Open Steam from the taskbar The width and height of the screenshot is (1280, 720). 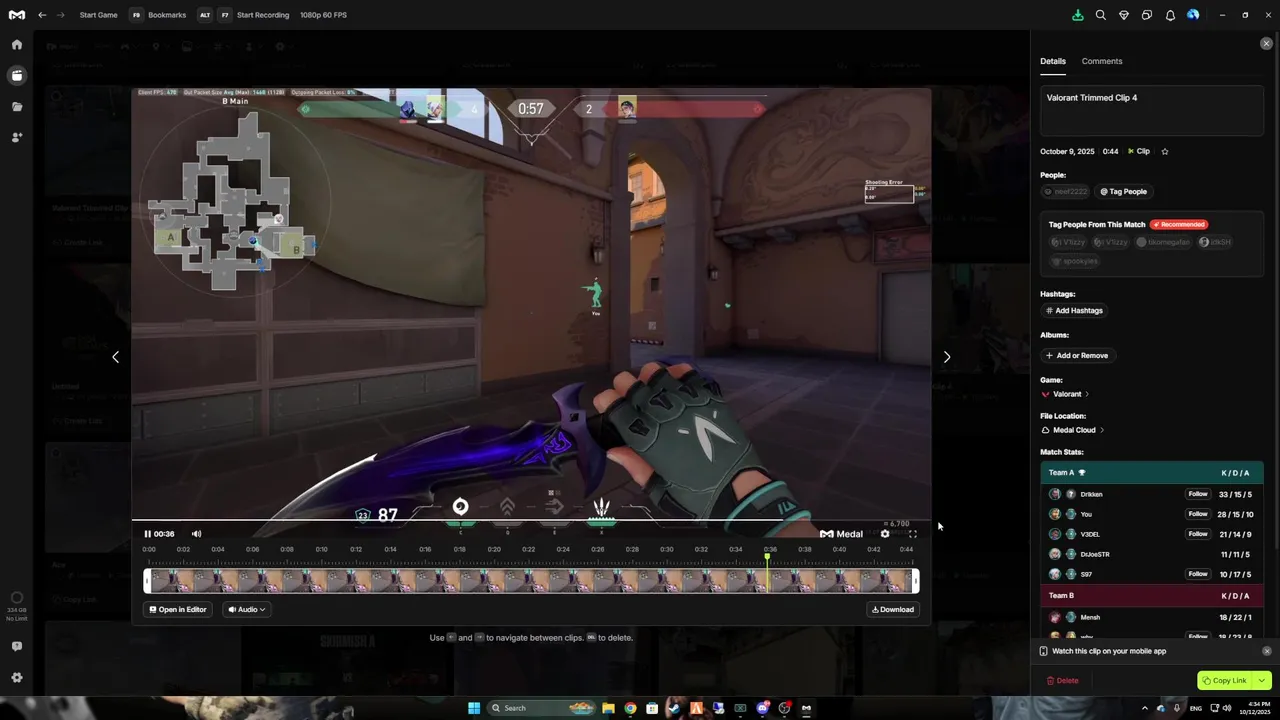[x=674, y=708]
